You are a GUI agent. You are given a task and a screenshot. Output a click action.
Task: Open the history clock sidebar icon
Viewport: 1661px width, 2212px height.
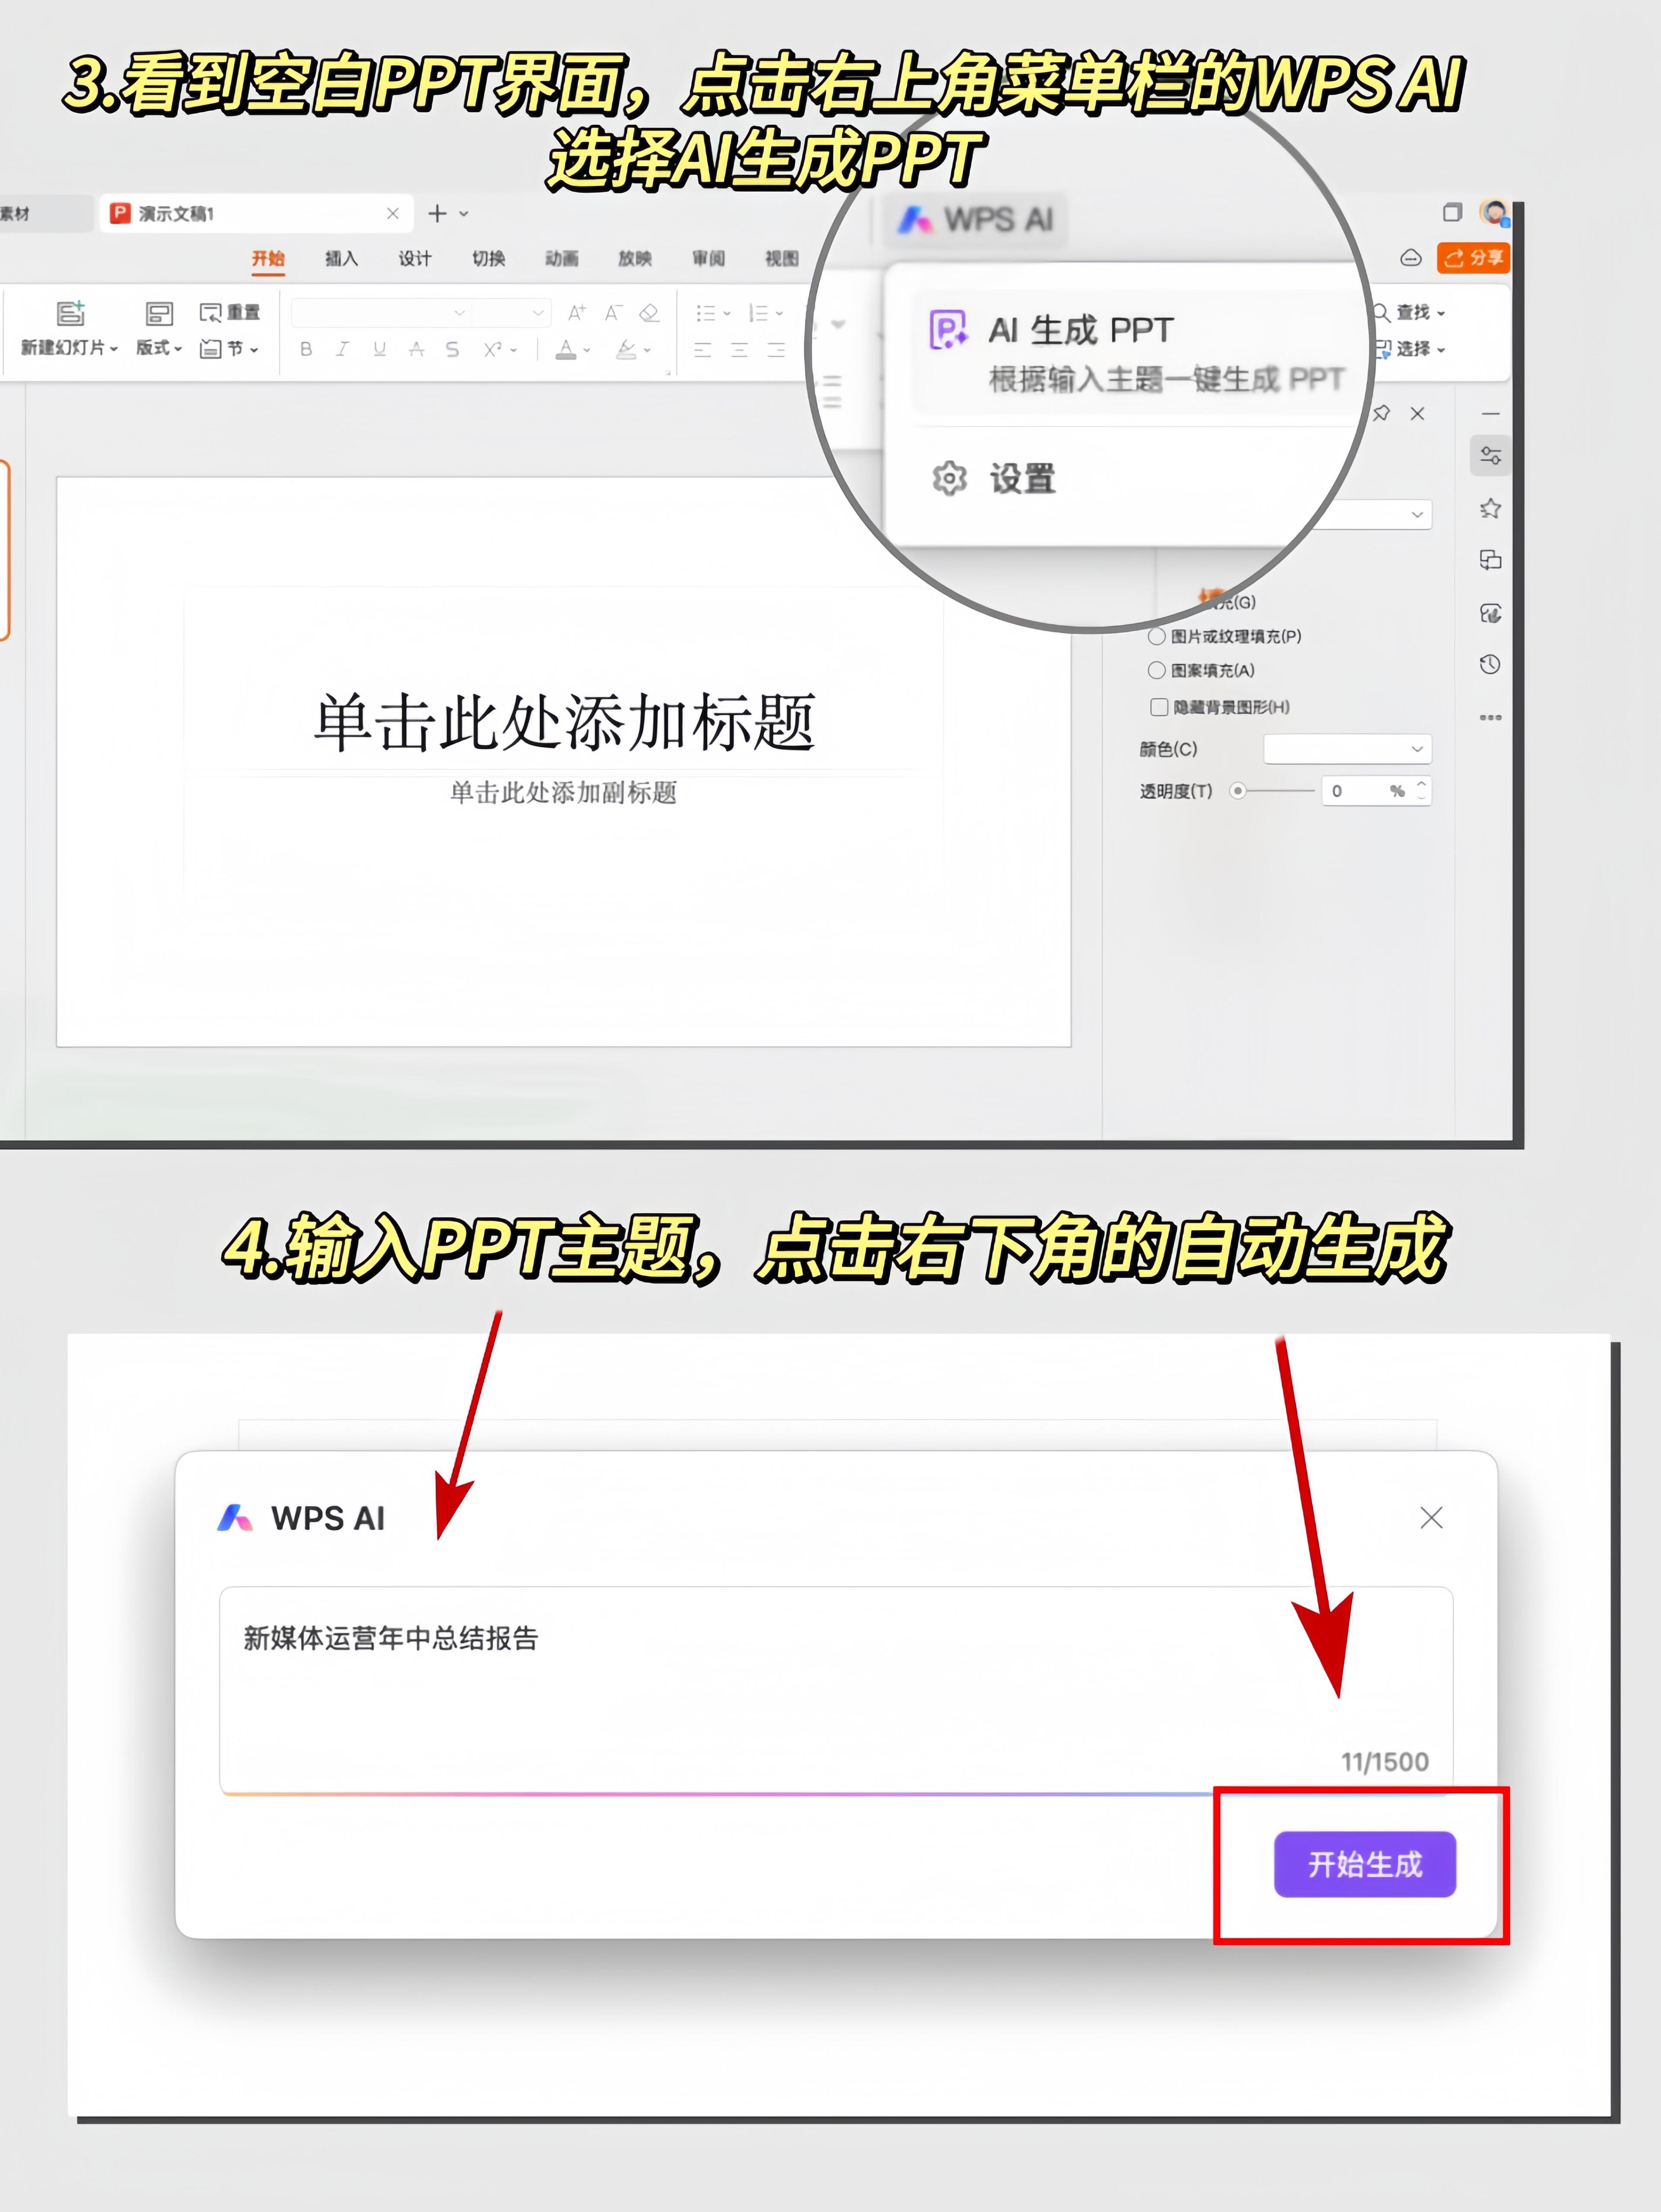click(1490, 664)
